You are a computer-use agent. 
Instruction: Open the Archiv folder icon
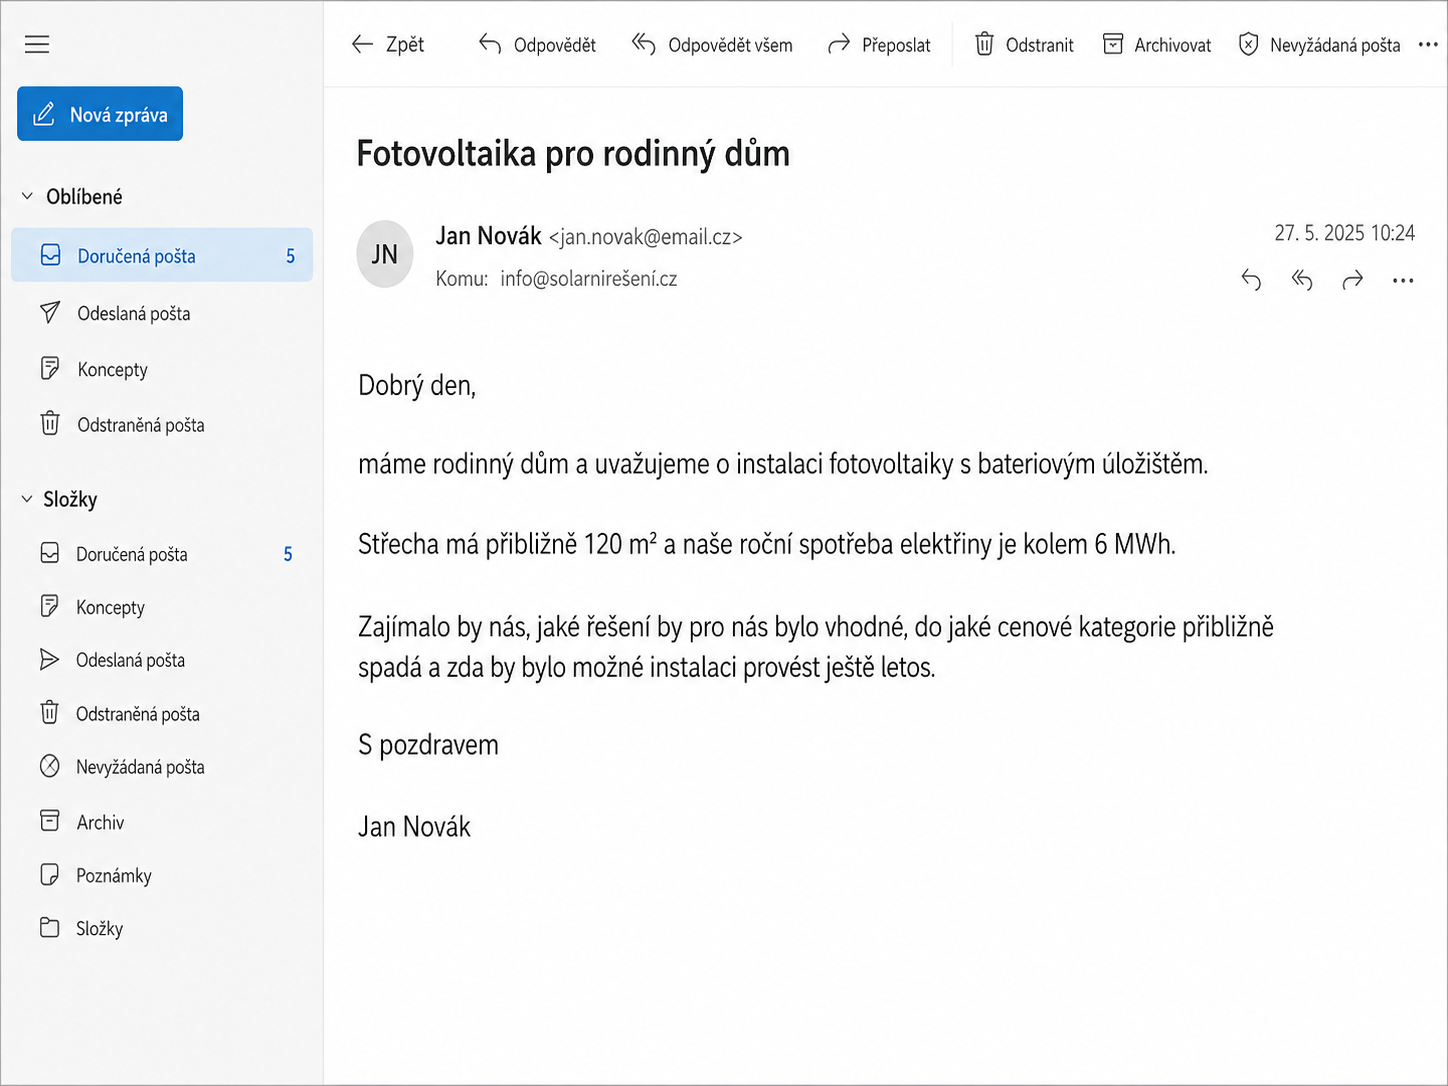pyautogui.click(x=50, y=821)
